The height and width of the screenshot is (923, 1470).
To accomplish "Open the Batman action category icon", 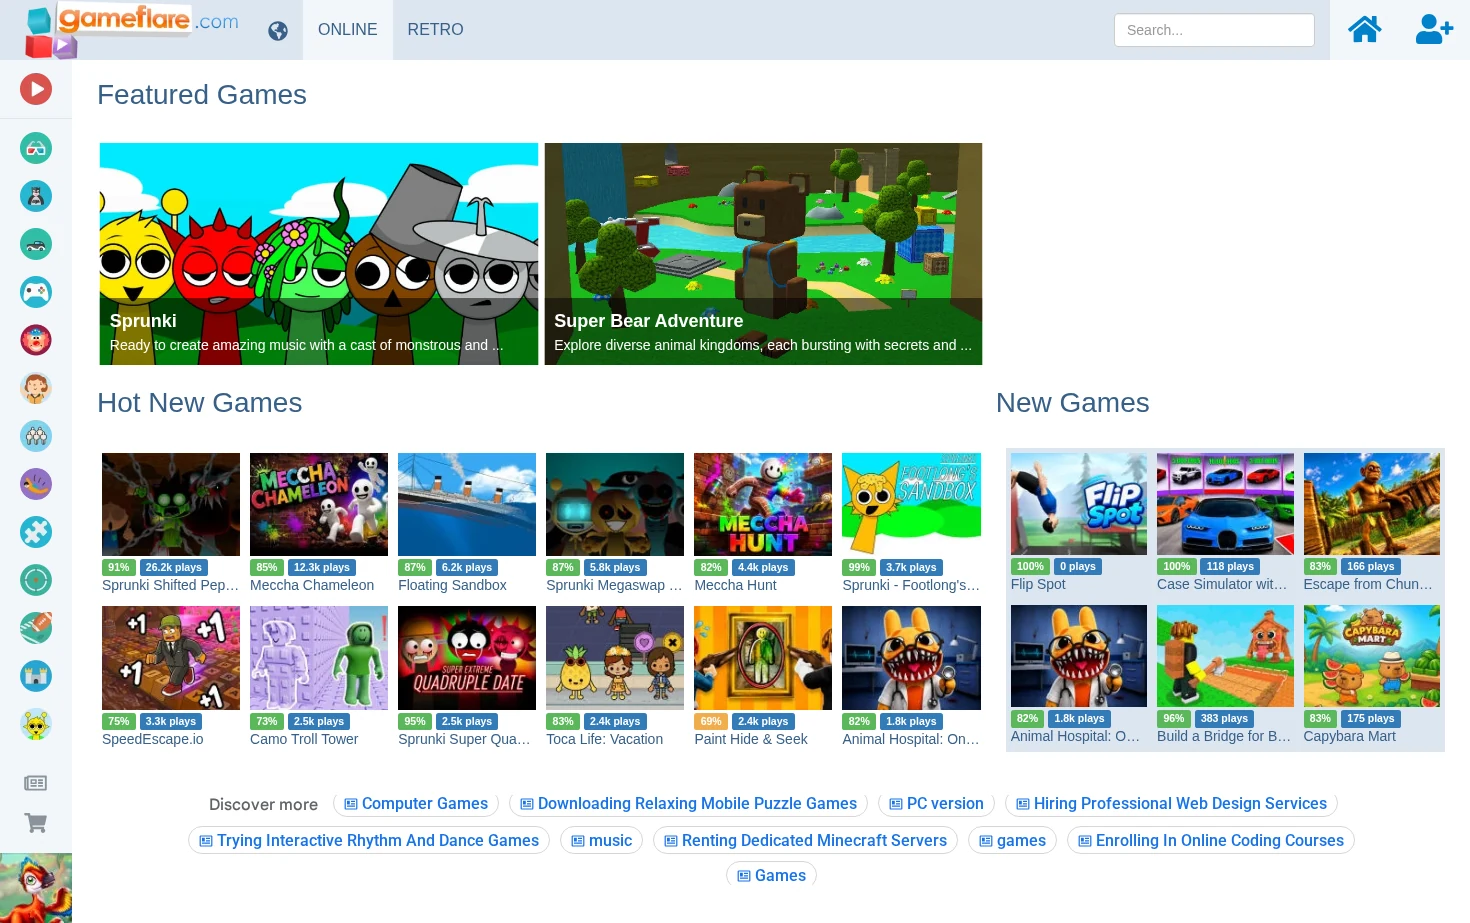I will coord(36,196).
